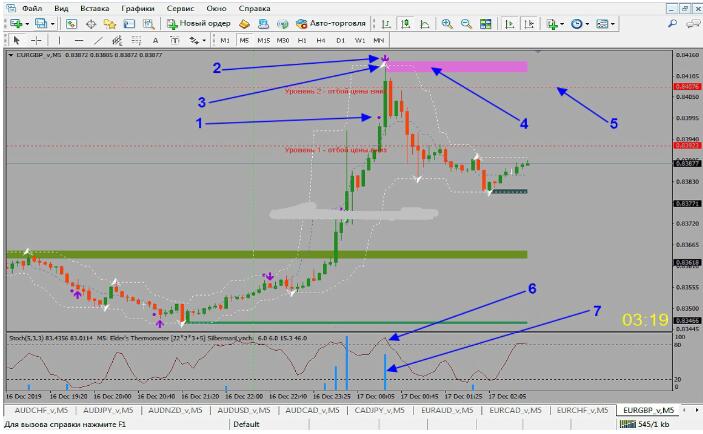
Task: Open the Графики menu
Action: [x=138, y=9]
